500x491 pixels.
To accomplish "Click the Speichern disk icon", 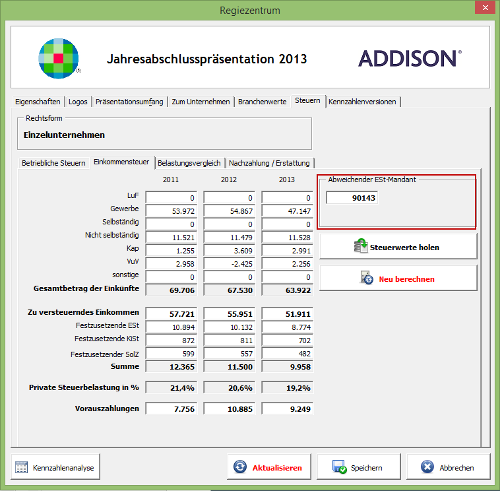I will click(339, 467).
